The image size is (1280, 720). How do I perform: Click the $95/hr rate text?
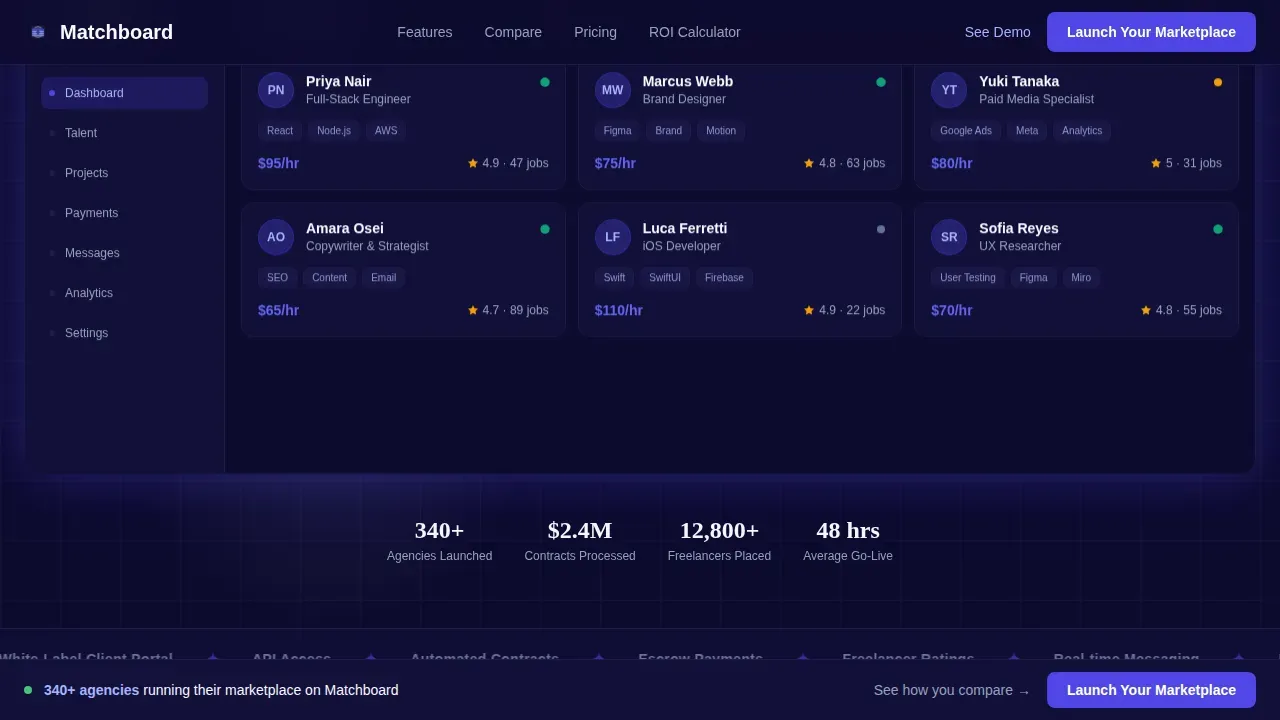[x=278, y=163]
